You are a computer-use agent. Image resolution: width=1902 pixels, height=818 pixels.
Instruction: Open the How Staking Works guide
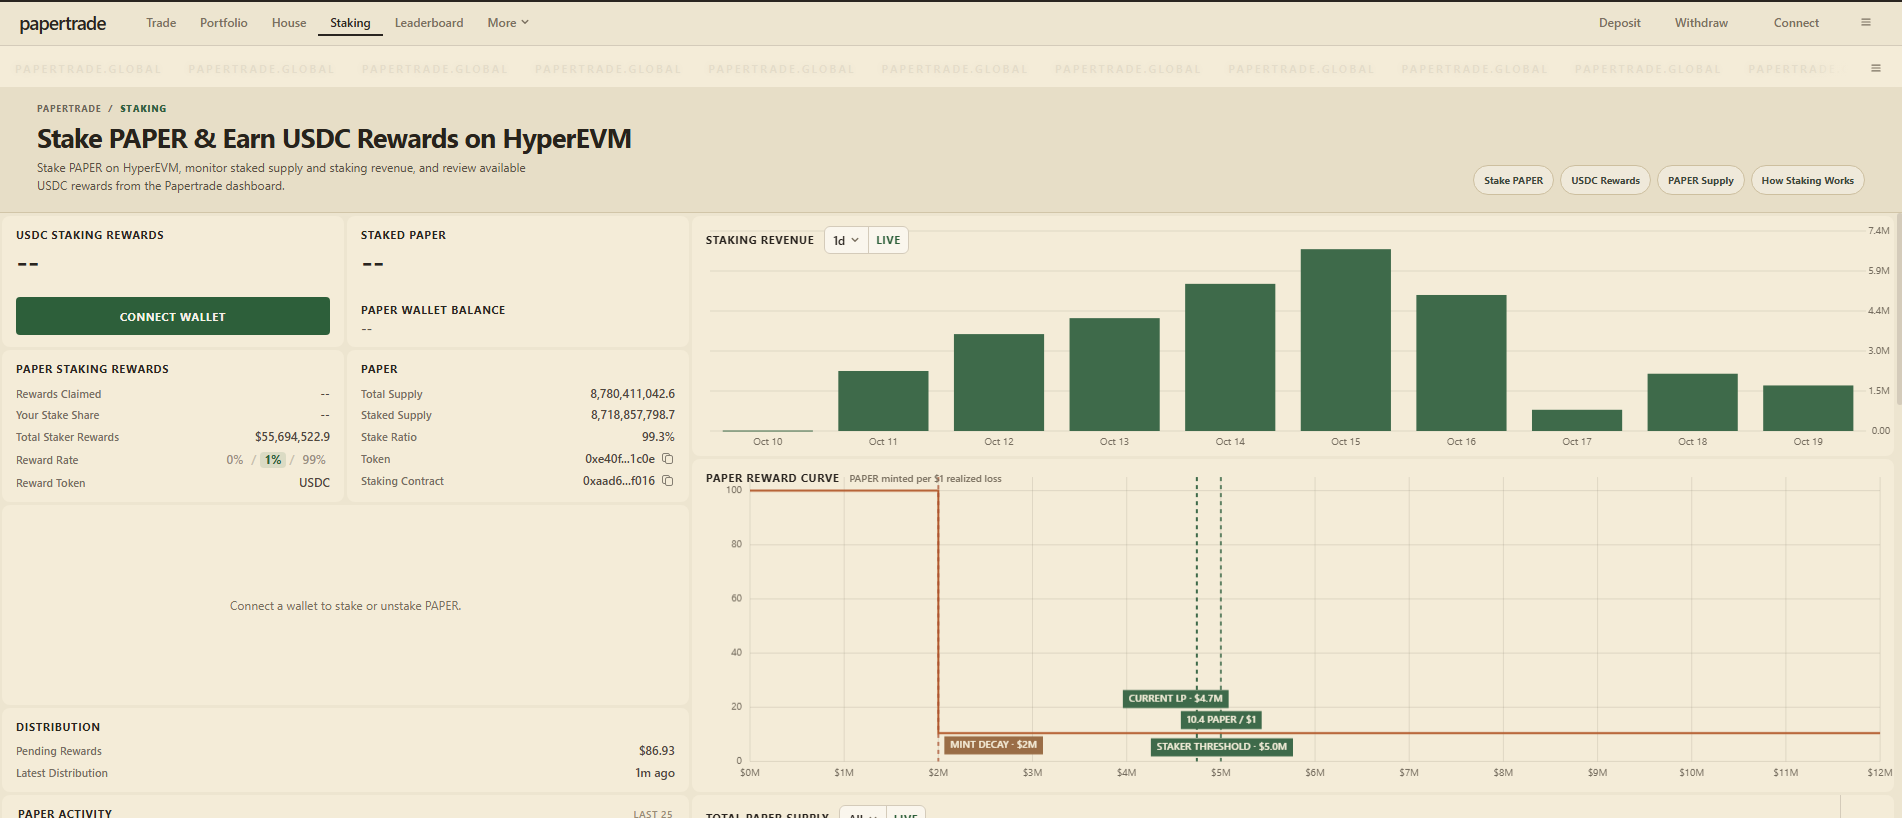[1807, 180]
